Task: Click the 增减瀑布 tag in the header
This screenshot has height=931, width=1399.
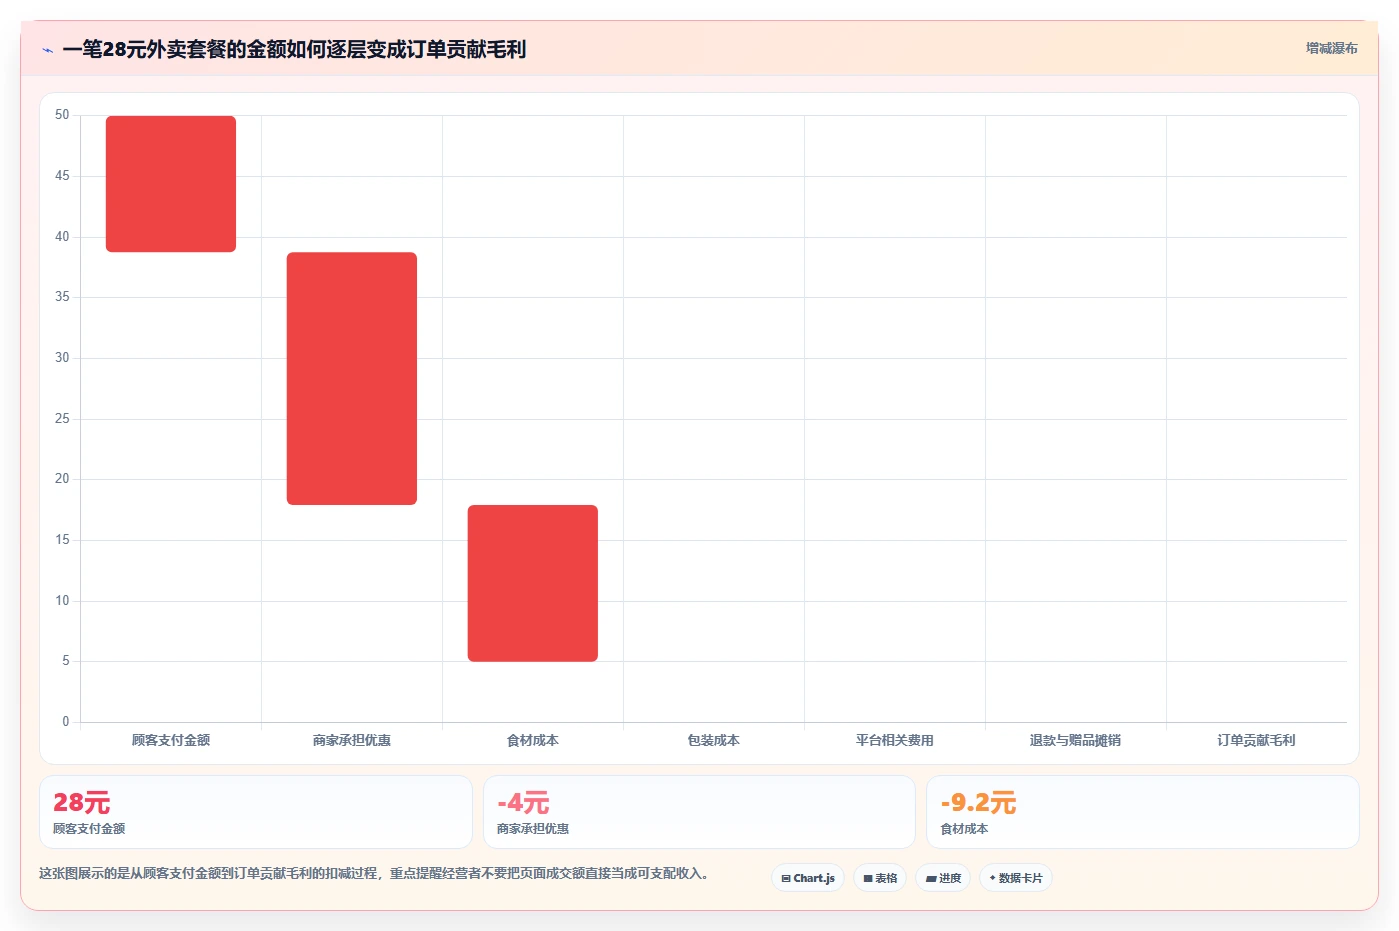Action: pos(1331,48)
